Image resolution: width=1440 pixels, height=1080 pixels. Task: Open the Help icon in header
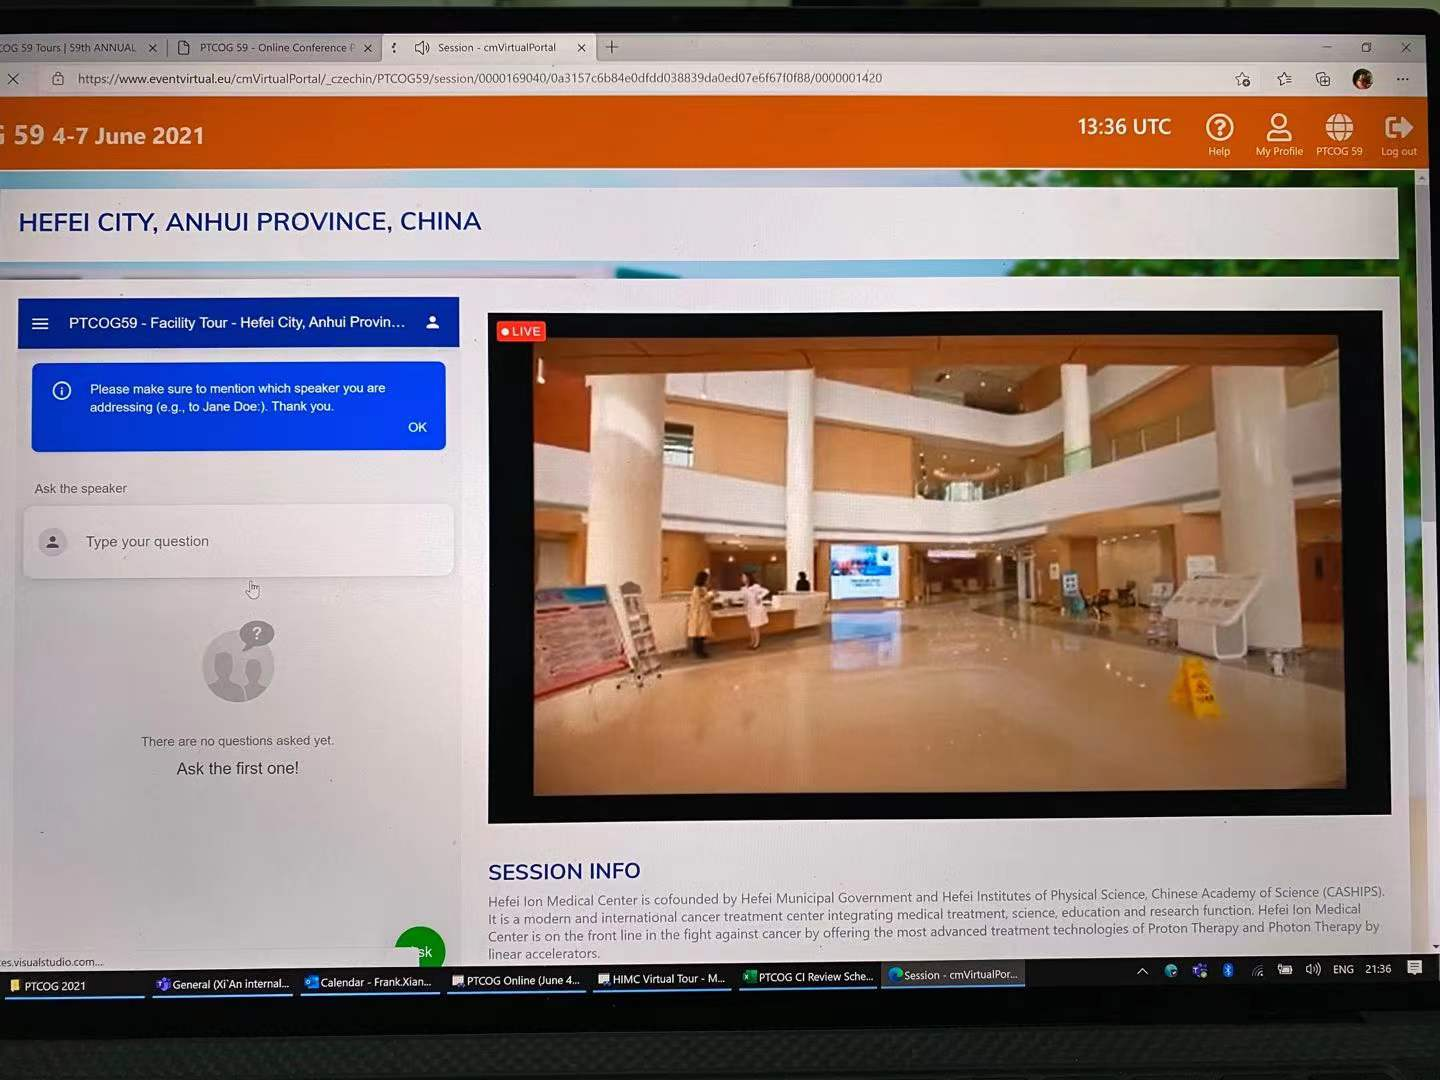tap(1219, 134)
